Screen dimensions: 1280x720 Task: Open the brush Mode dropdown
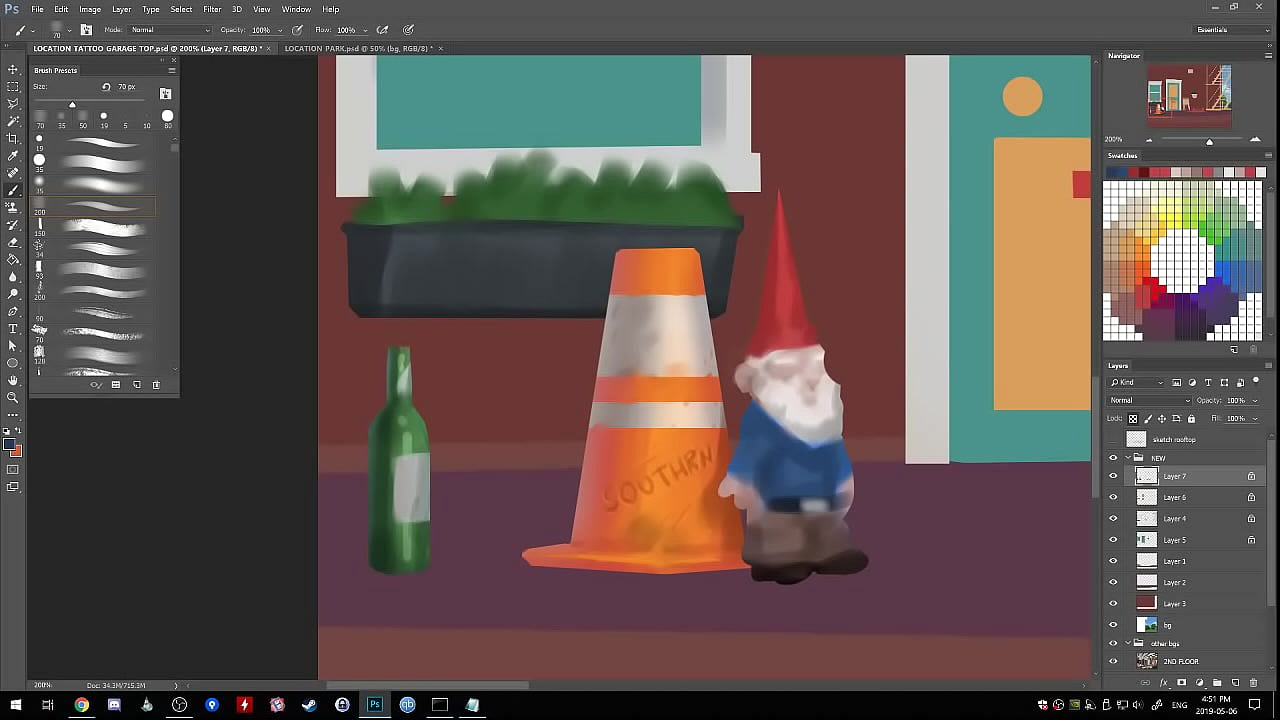pyautogui.click(x=170, y=30)
